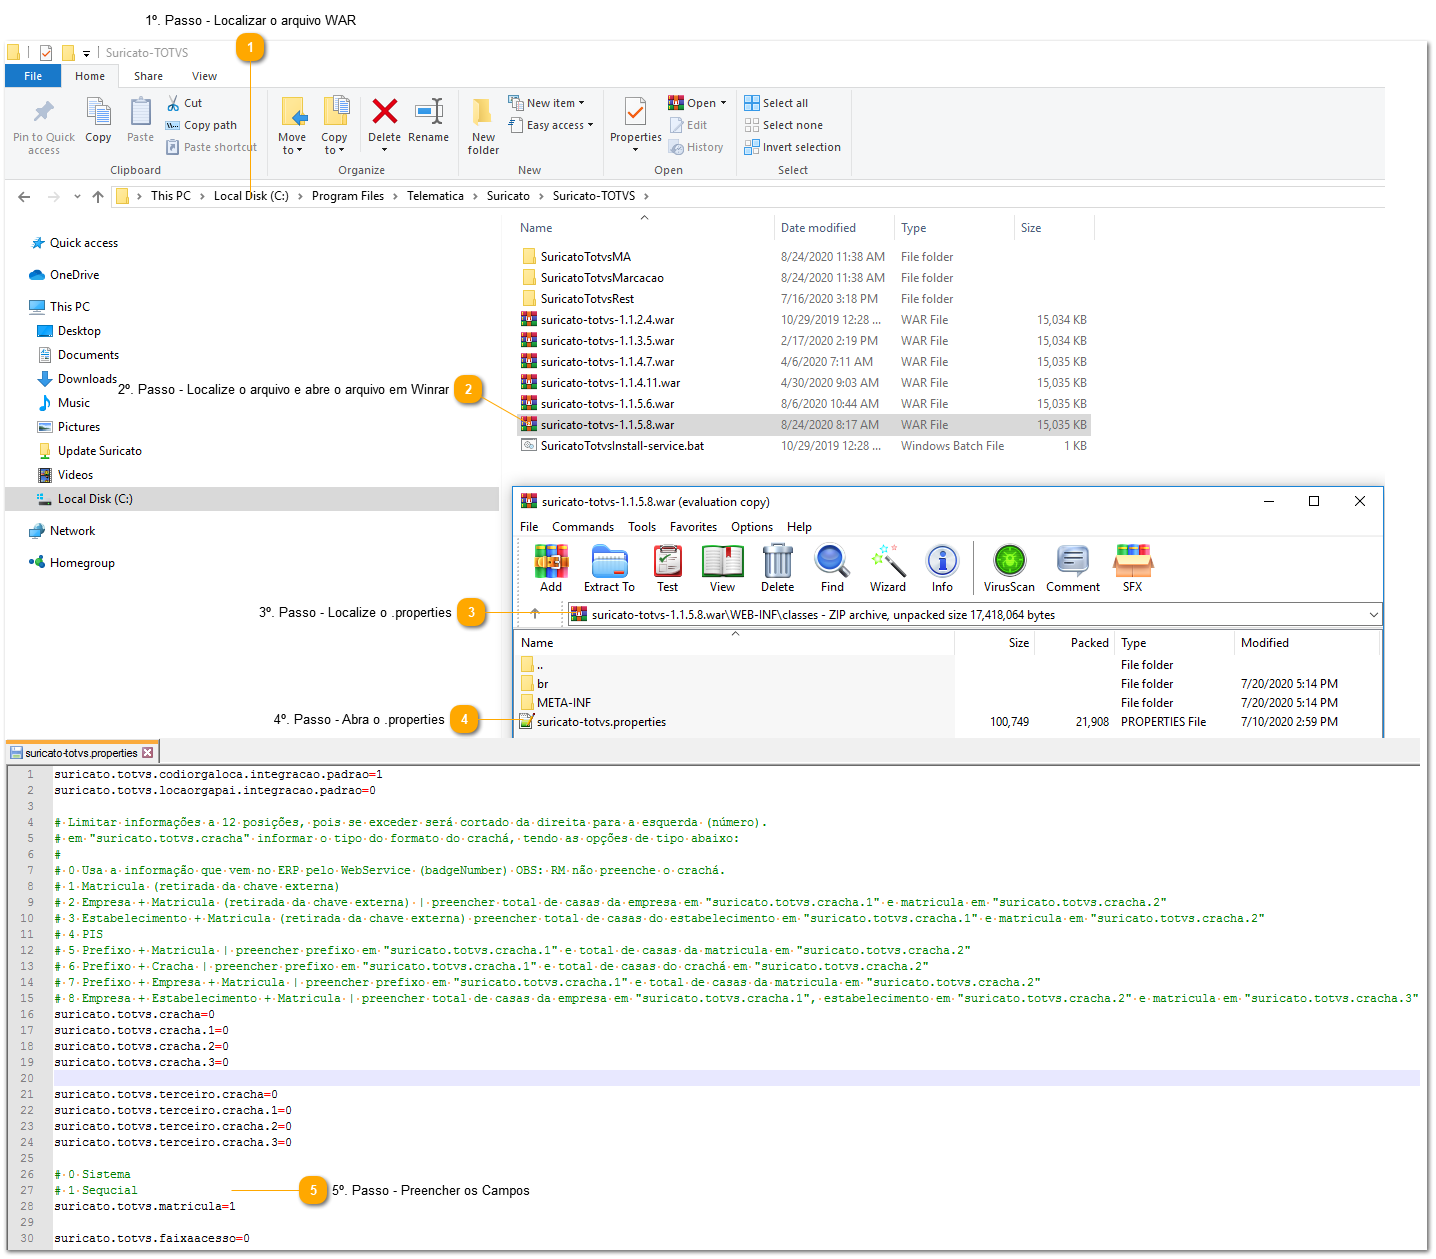Select Downloads in the navigation pane
Screen dimensions: 1436x1259
tap(87, 379)
